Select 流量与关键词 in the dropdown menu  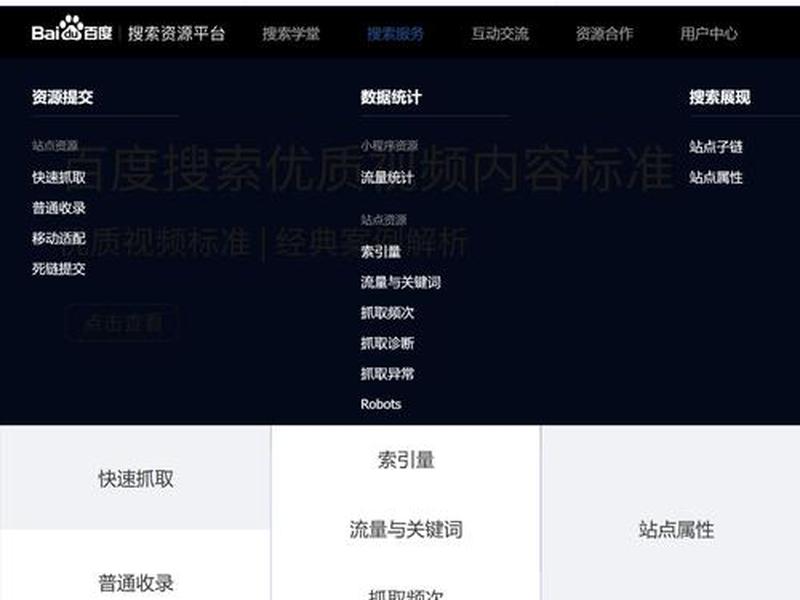(401, 282)
